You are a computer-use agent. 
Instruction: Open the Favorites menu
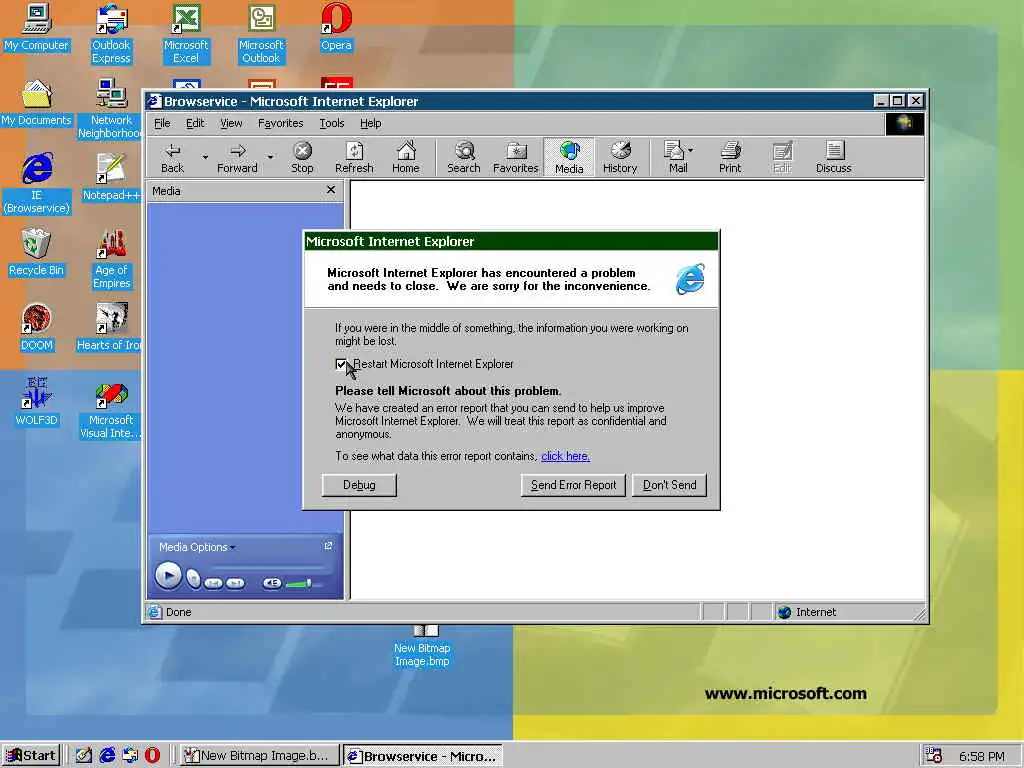click(x=280, y=123)
